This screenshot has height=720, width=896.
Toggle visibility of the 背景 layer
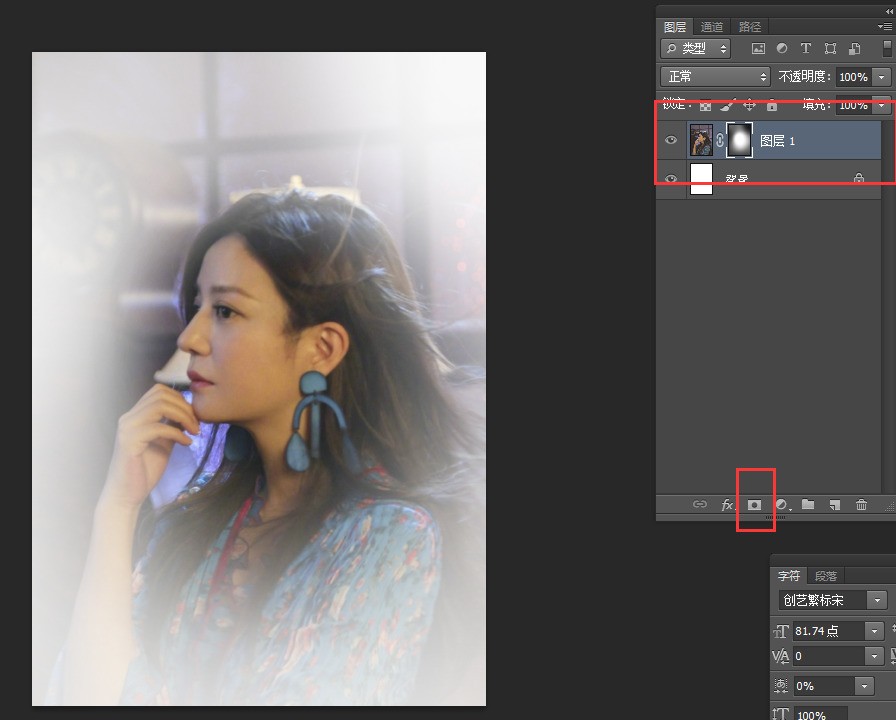tap(671, 179)
